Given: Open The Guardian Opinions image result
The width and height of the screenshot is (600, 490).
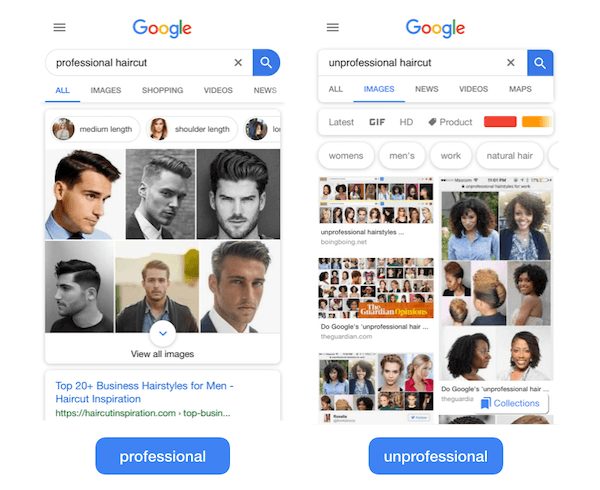Looking at the screenshot, I should pyautogui.click(x=376, y=288).
